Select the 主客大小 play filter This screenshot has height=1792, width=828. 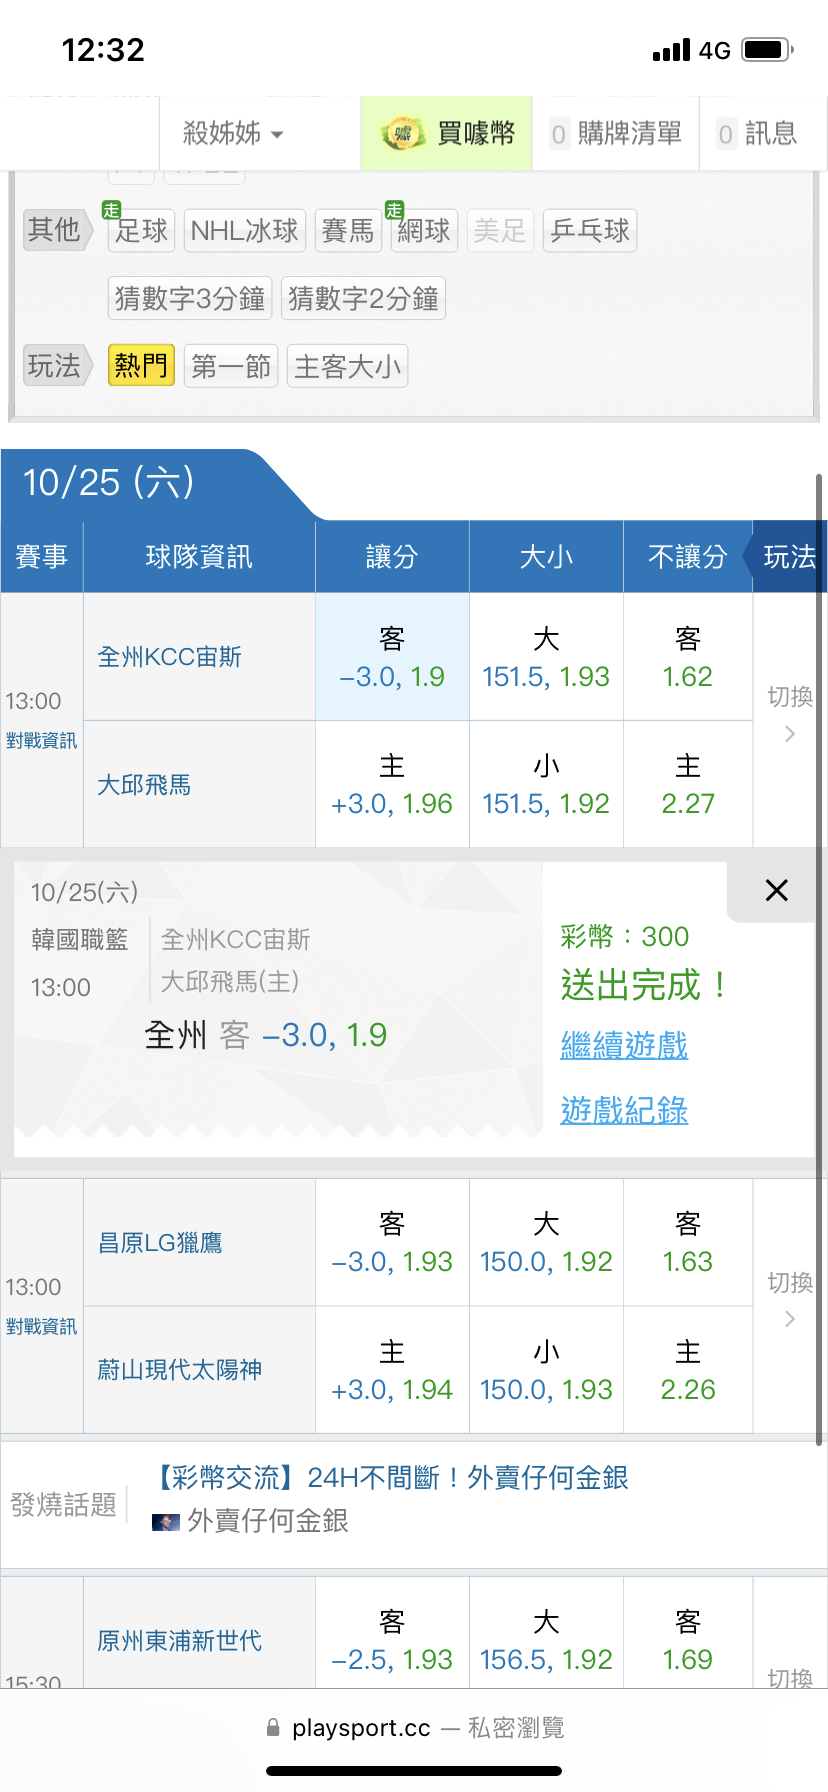(x=347, y=366)
